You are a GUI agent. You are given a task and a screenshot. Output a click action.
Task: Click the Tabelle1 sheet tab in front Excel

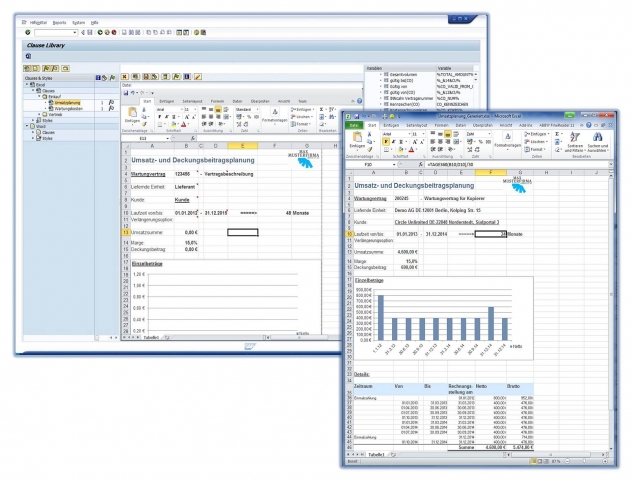377,454
